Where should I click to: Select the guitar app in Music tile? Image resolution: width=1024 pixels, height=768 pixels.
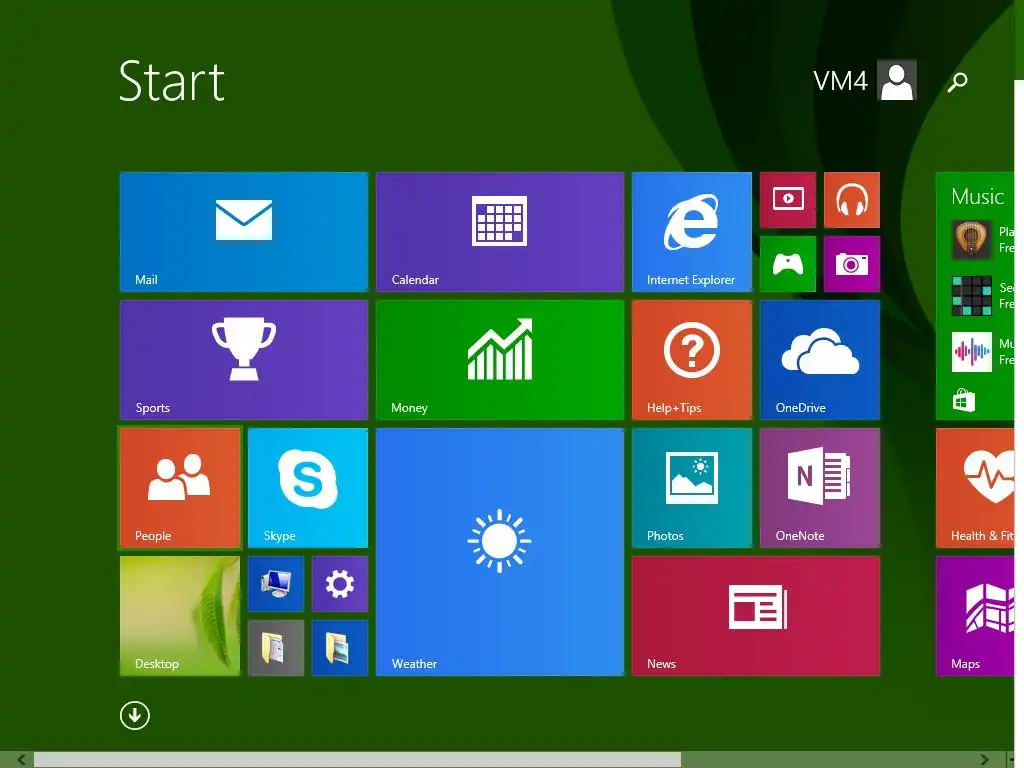(972, 240)
